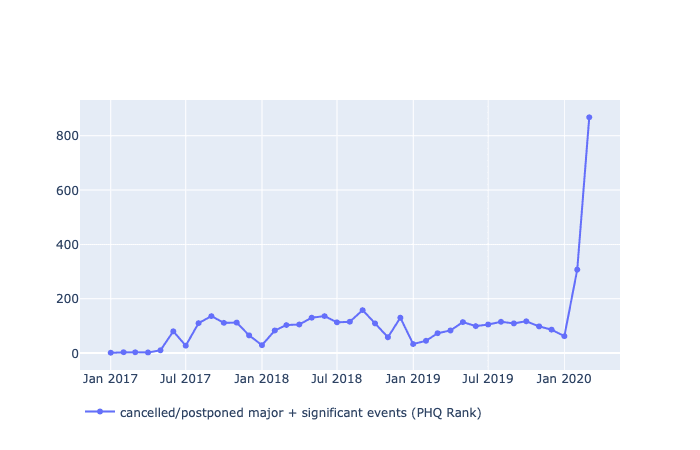Select the 'Jan 2018' x-axis tick label
Screen dimensions: 700x450
[x=261, y=380]
